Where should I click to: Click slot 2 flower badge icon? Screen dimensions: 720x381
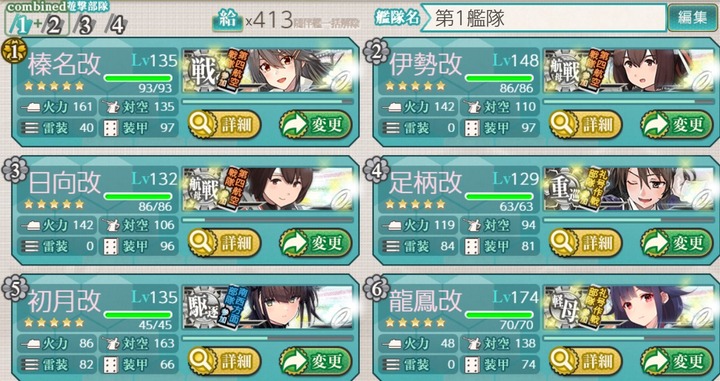pos(376,52)
